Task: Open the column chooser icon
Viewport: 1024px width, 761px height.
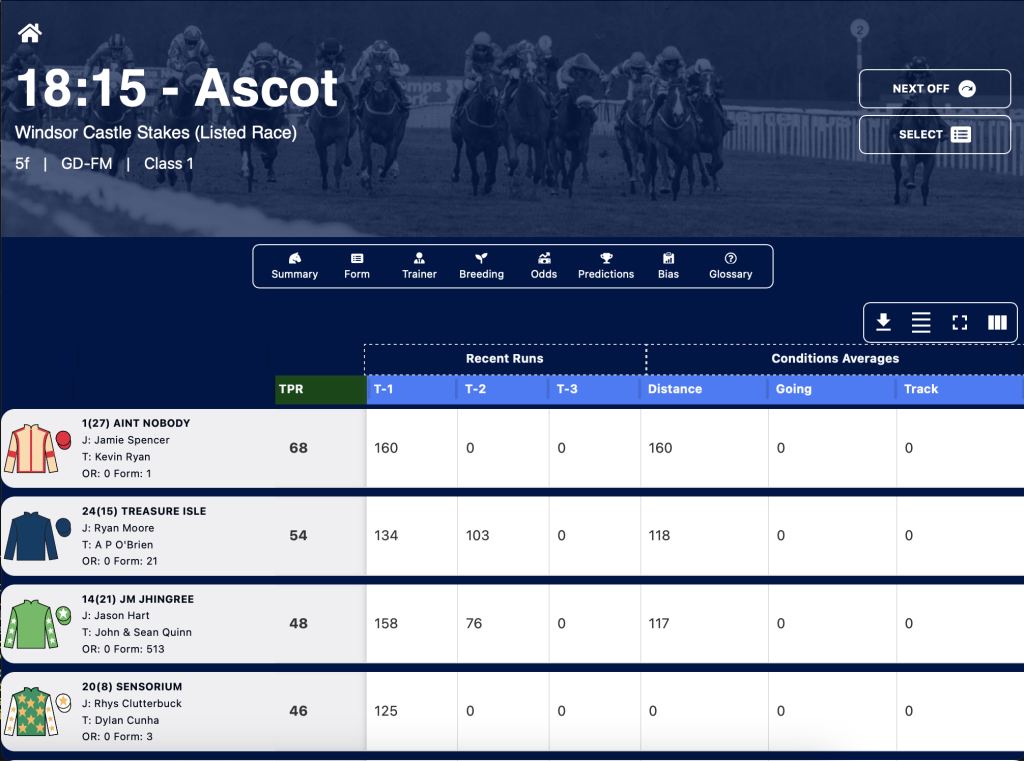Action: click(997, 322)
